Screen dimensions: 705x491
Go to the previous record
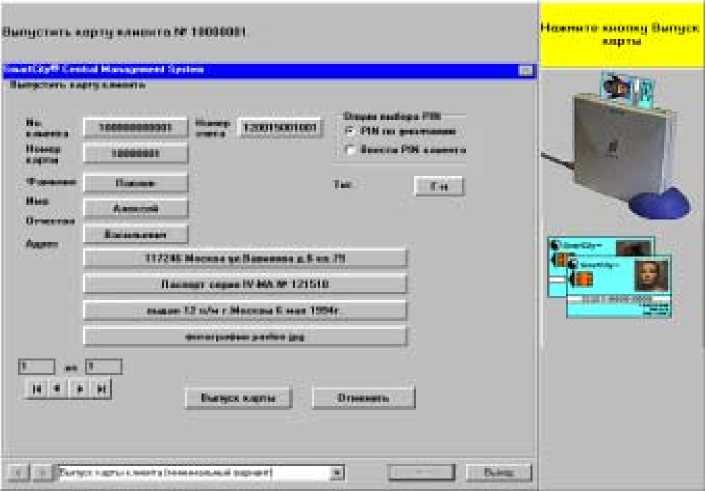58,388
